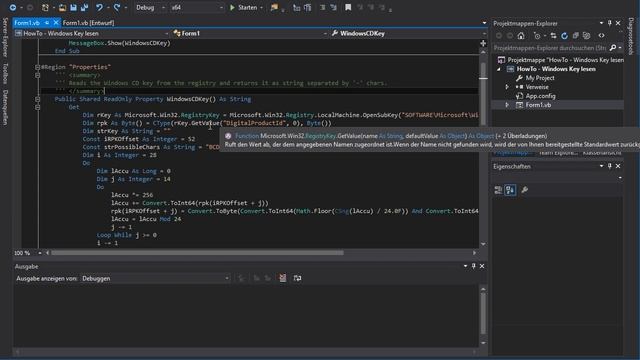Open the dropdown arrow next to Starten
The height and width of the screenshot is (360, 640).
click(x=261, y=7)
